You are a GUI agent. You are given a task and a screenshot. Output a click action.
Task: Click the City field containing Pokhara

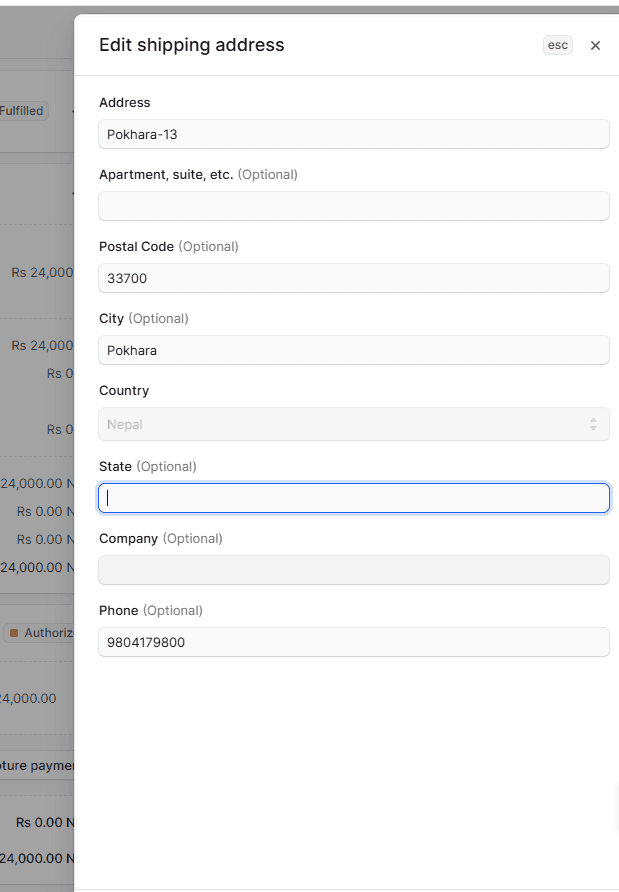pos(353,350)
